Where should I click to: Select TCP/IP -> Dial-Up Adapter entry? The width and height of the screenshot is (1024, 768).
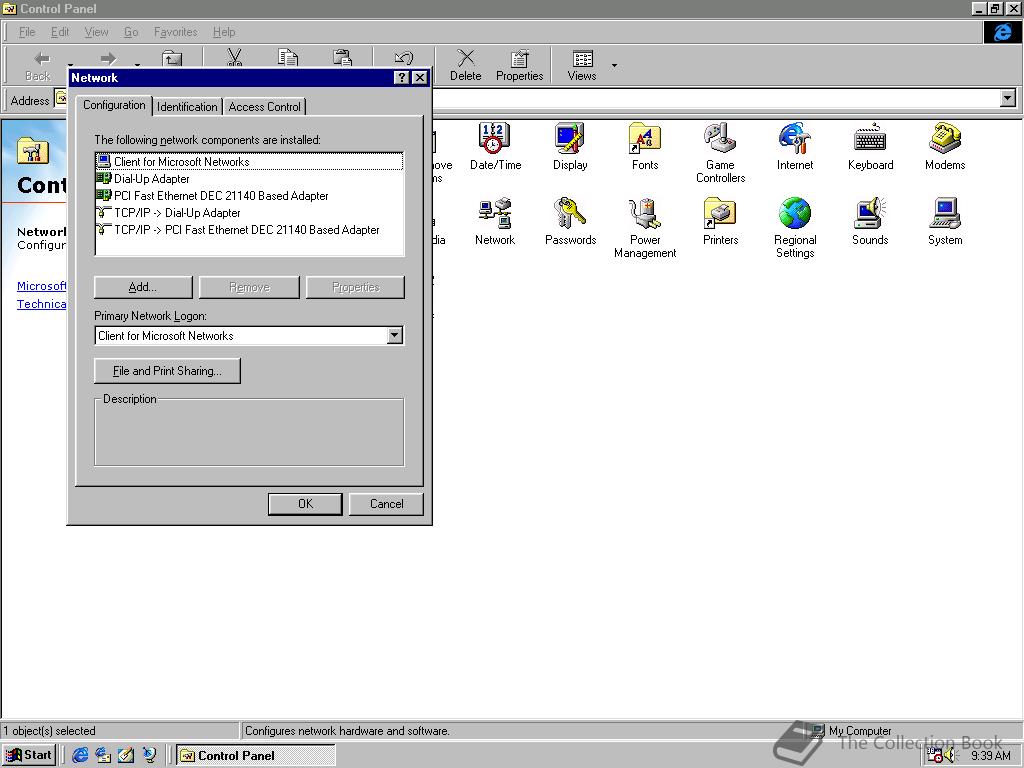[249, 212]
